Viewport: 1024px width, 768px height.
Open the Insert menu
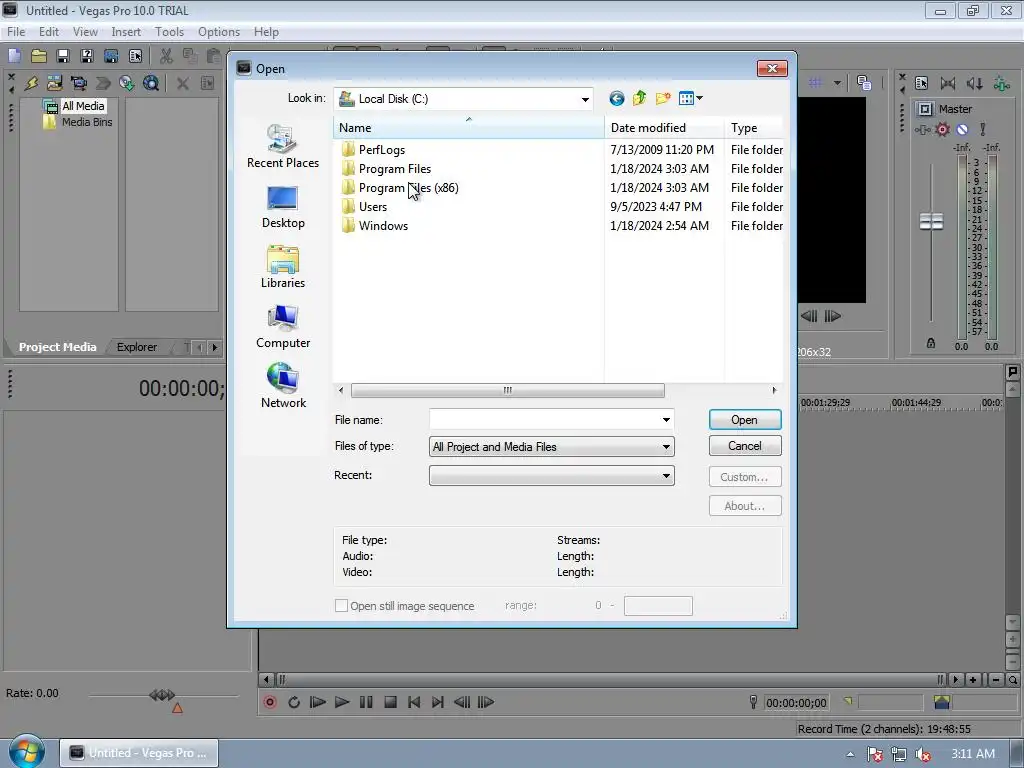tap(126, 31)
